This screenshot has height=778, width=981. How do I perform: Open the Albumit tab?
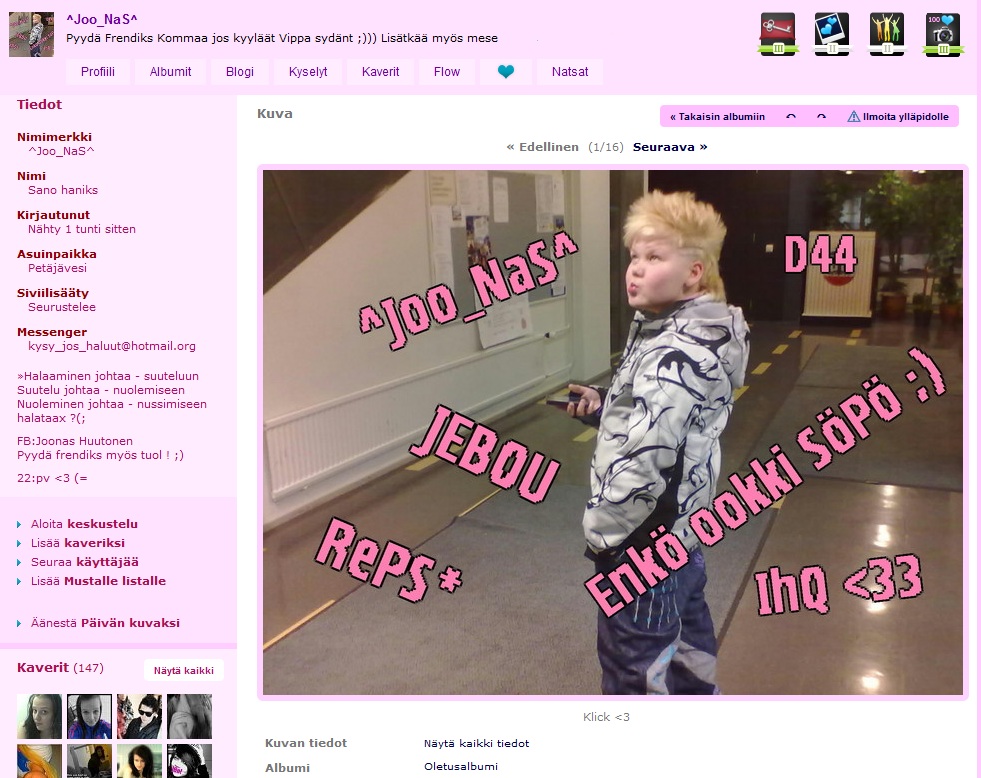[170, 71]
